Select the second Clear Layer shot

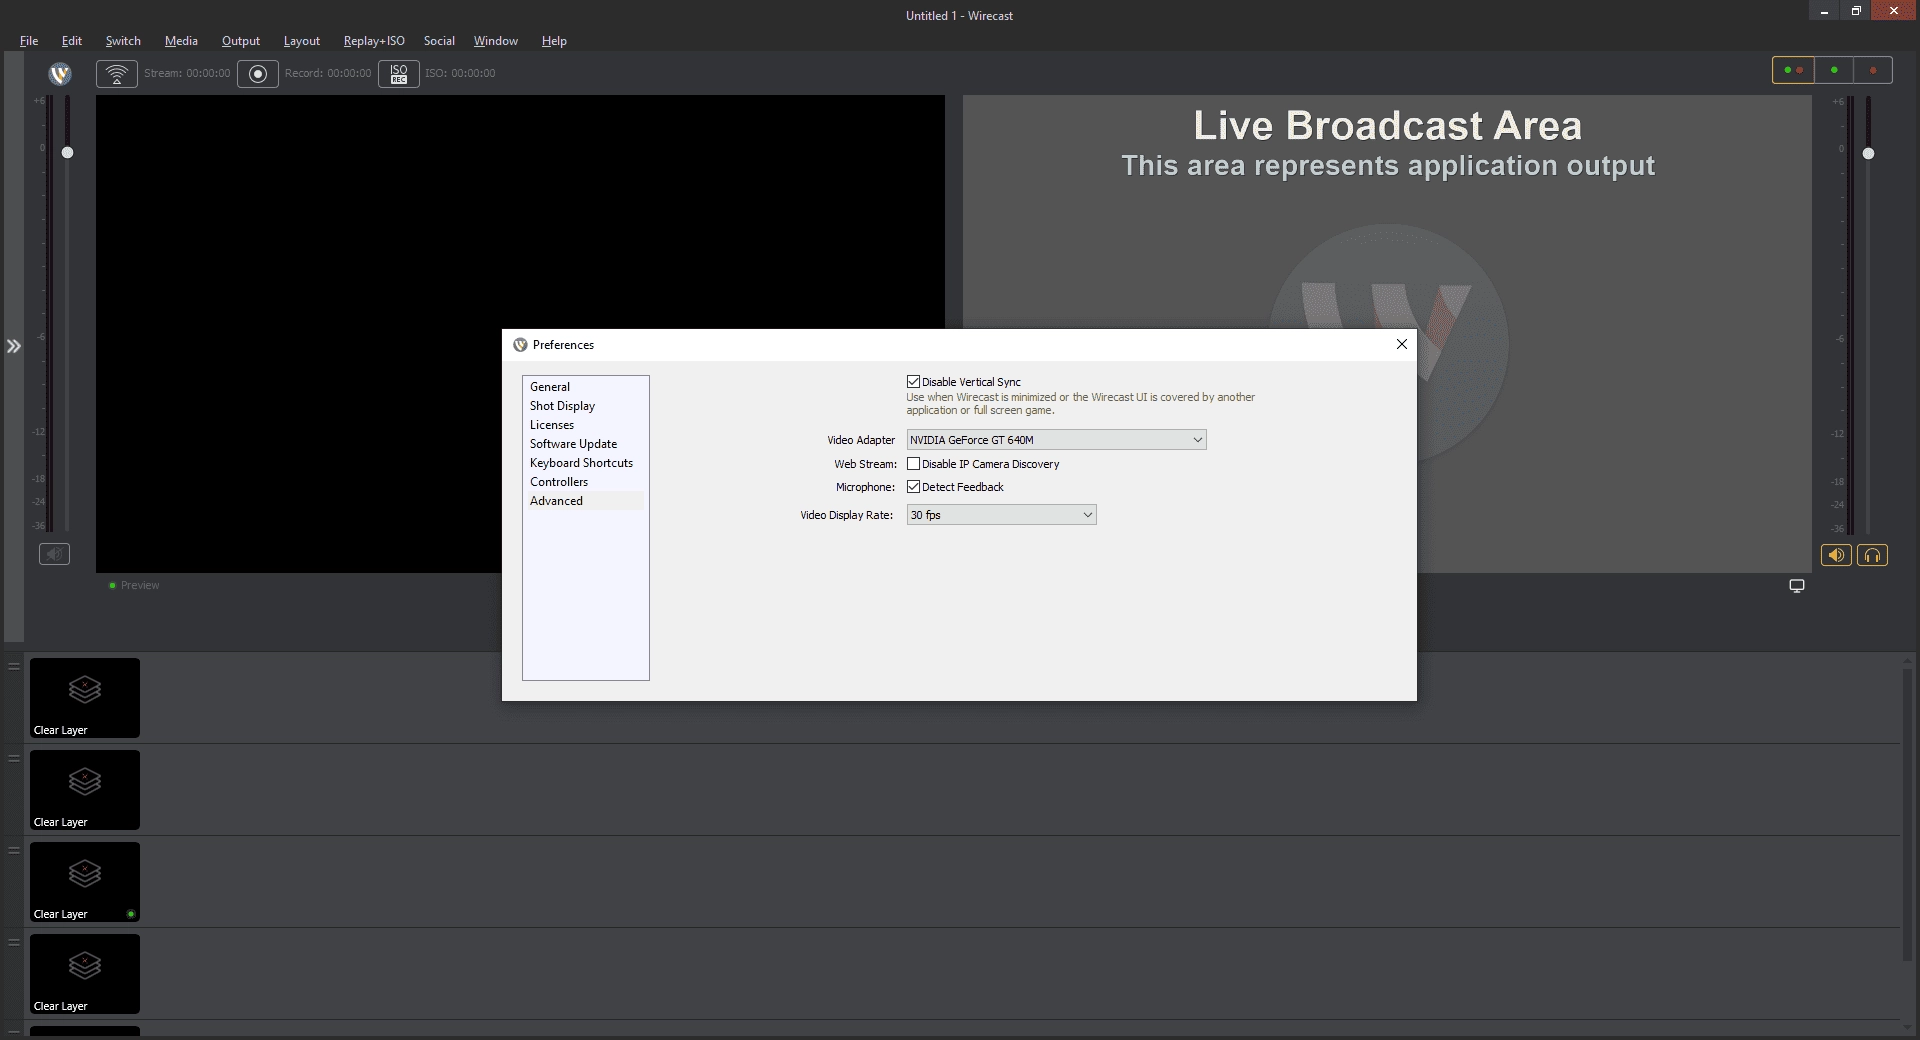[x=85, y=790]
